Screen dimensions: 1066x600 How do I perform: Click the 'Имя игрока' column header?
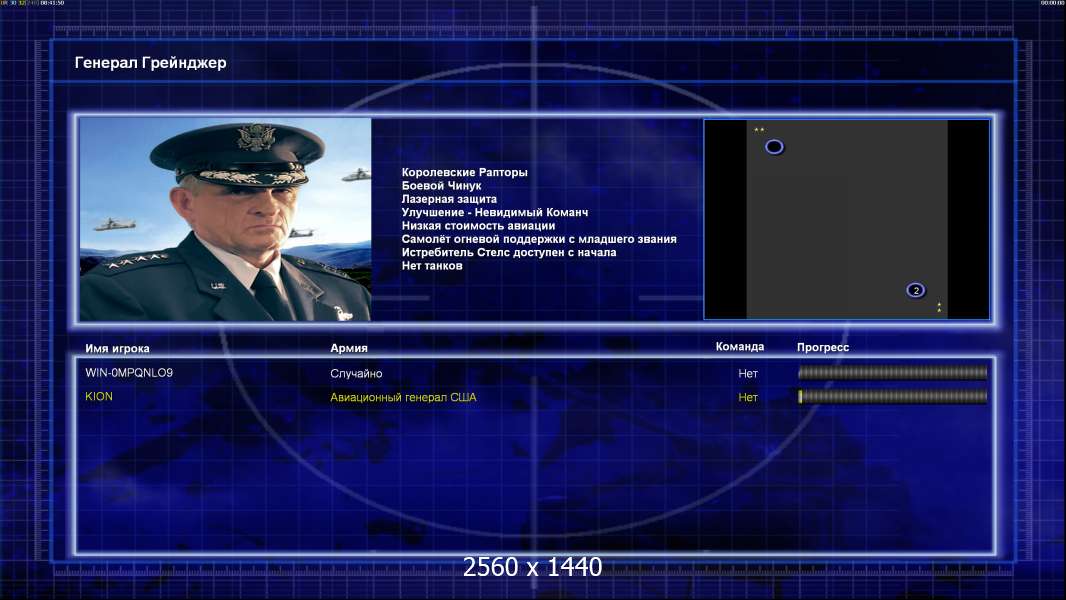click(x=117, y=349)
